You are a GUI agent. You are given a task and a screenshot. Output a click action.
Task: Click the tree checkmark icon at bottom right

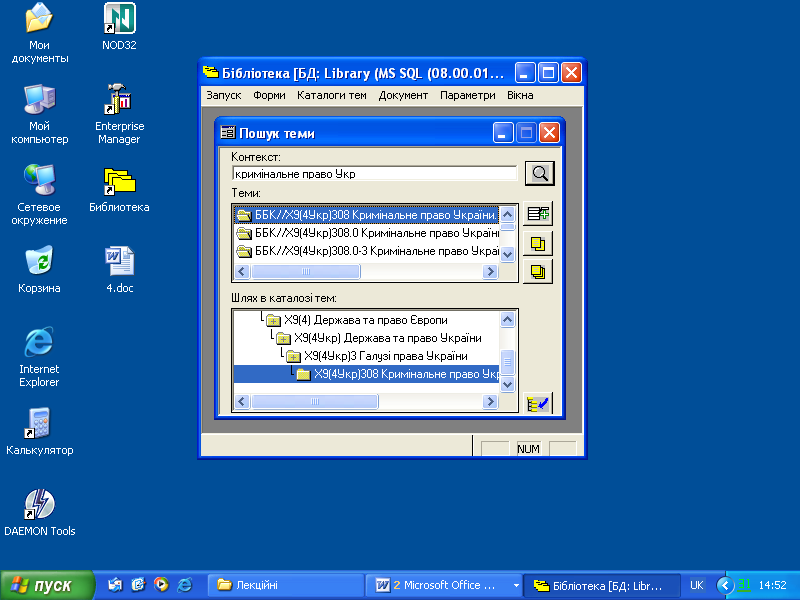click(x=538, y=403)
